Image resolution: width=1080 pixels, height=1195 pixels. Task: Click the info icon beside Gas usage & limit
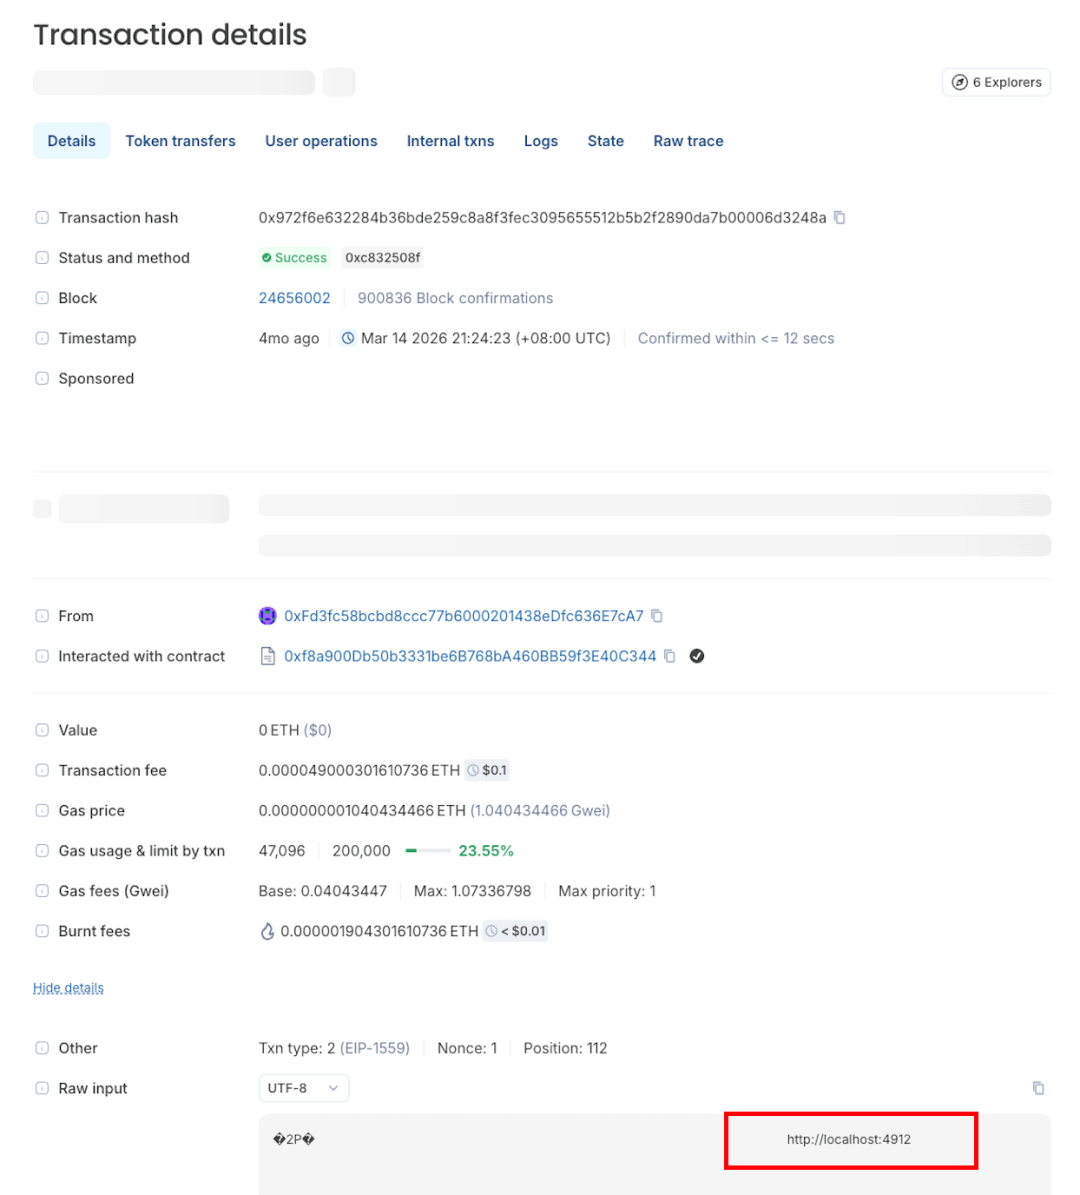(42, 851)
